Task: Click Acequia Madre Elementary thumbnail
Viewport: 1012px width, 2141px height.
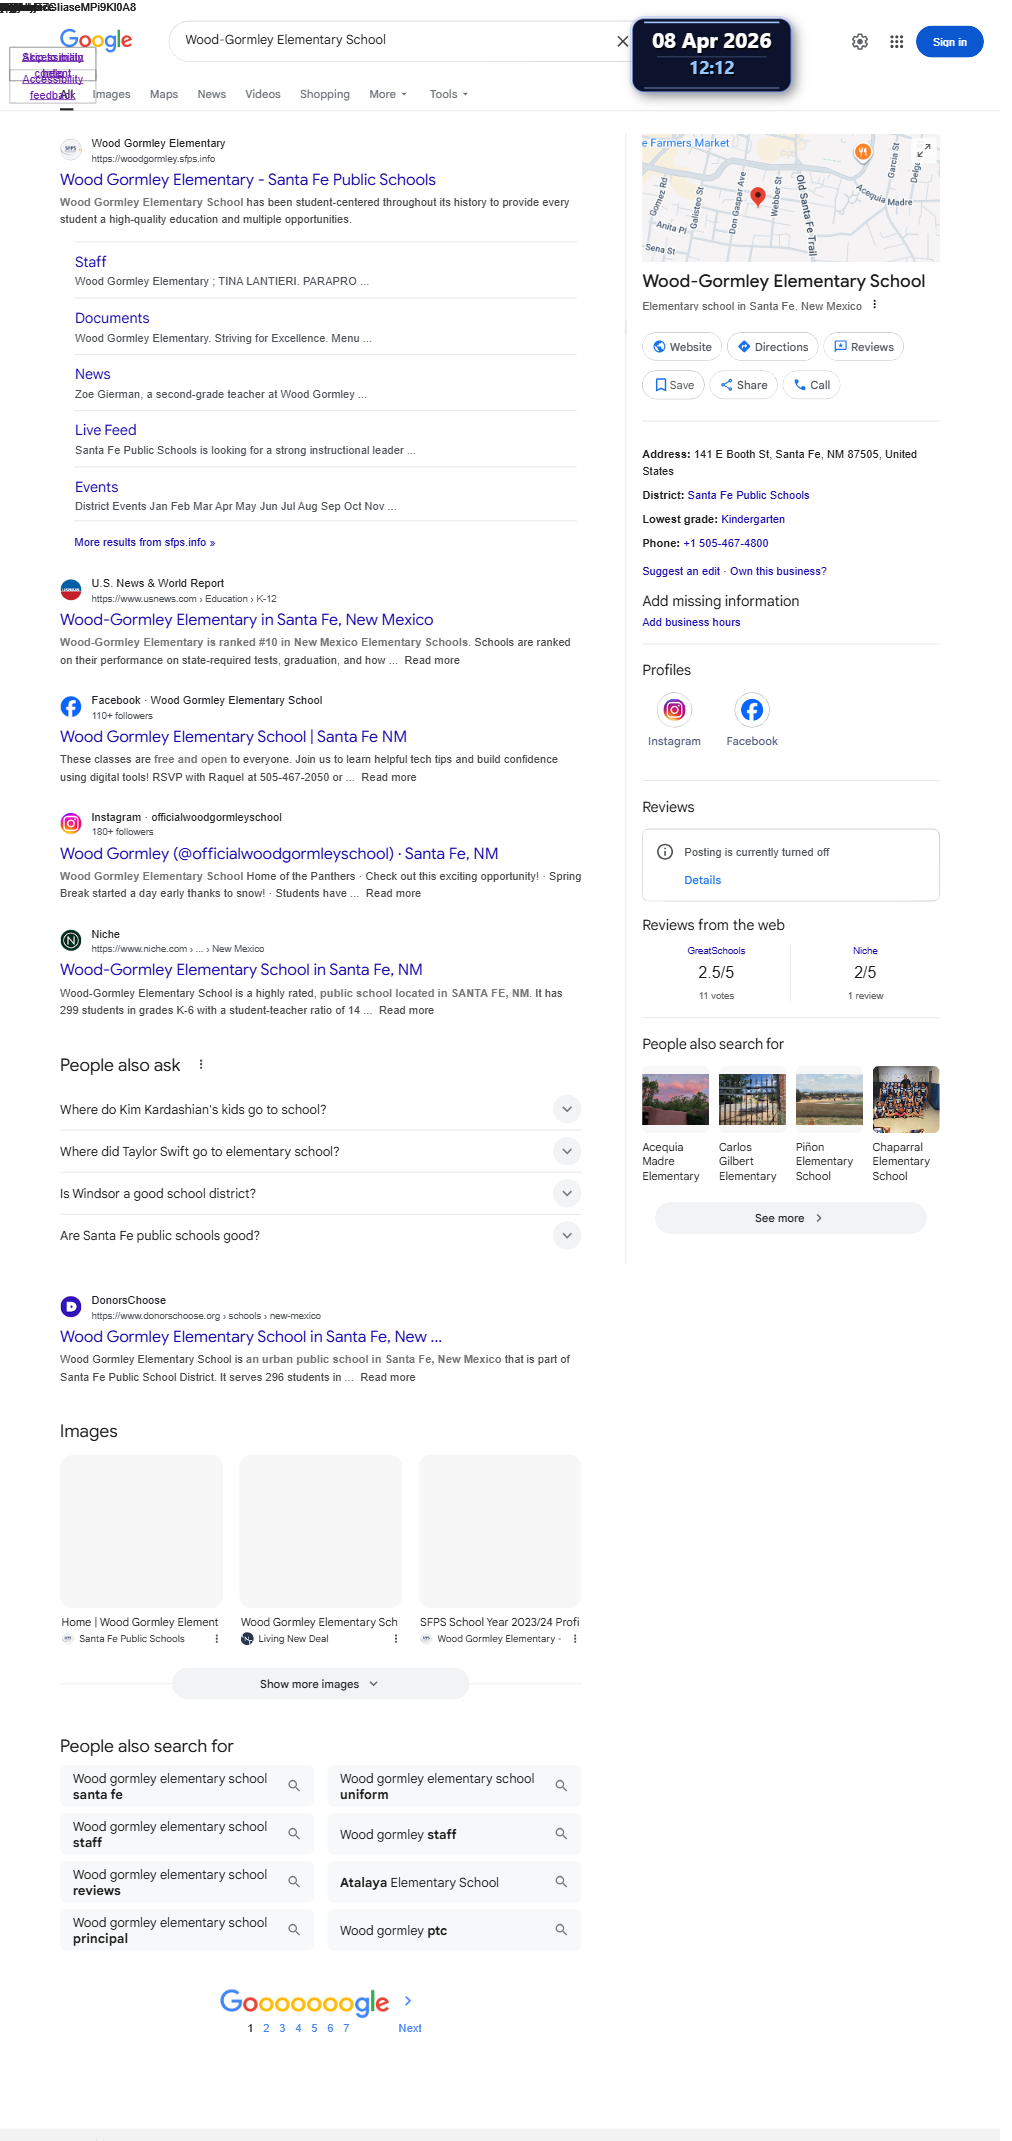Action: click(675, 1099)
